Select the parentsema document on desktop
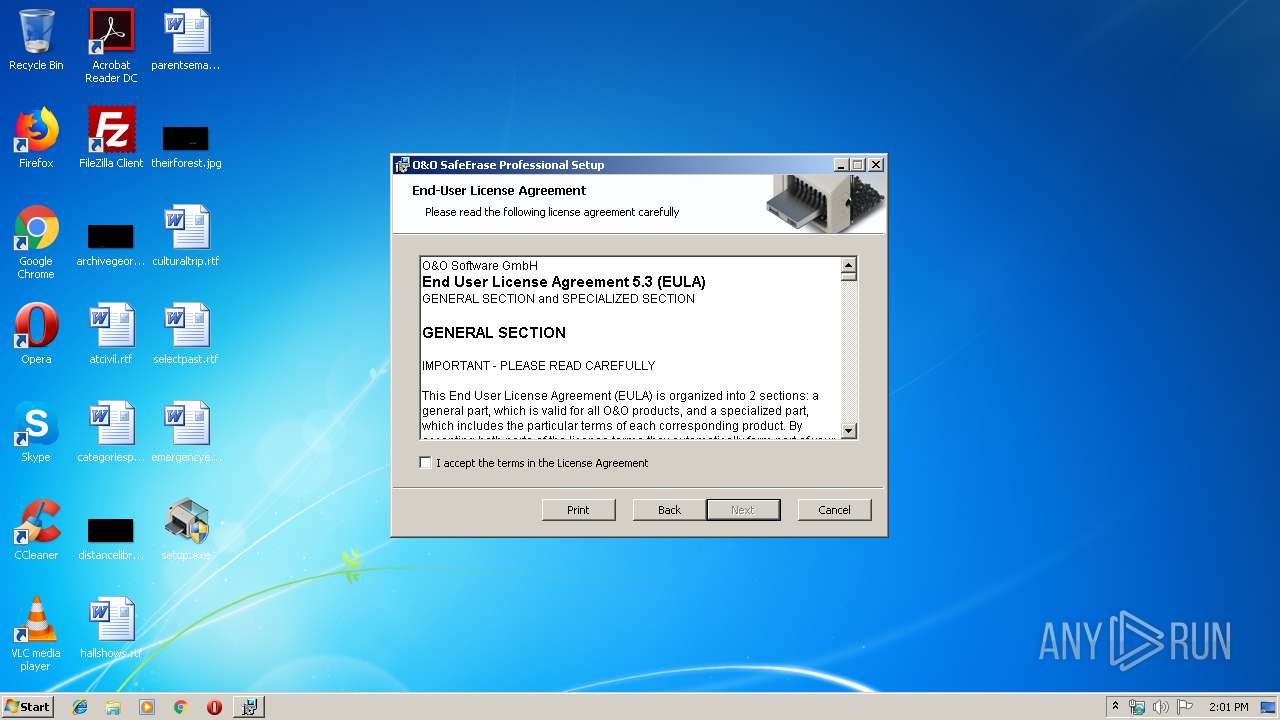This screenshot has height=720, width=1280. (186, 40)
